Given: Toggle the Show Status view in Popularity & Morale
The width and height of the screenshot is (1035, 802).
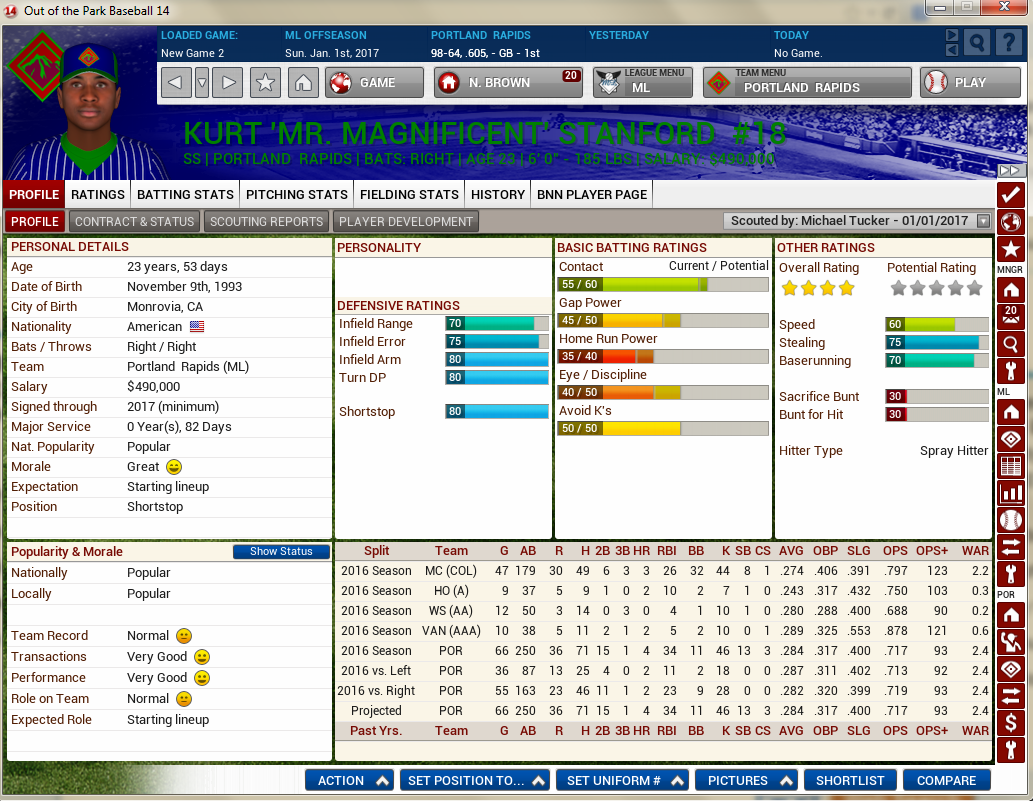Looking at the screenshot, I should [x=281, y=552].
